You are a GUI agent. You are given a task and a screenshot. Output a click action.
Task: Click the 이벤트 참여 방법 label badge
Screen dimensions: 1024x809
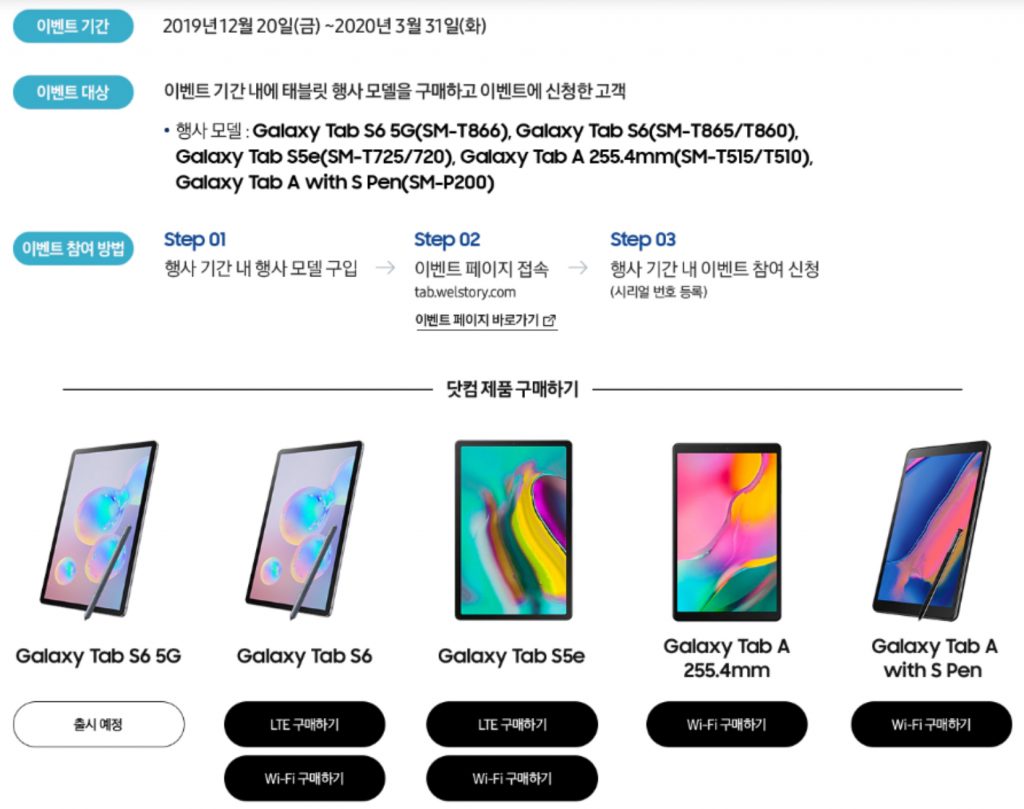(x=73, y=249)
